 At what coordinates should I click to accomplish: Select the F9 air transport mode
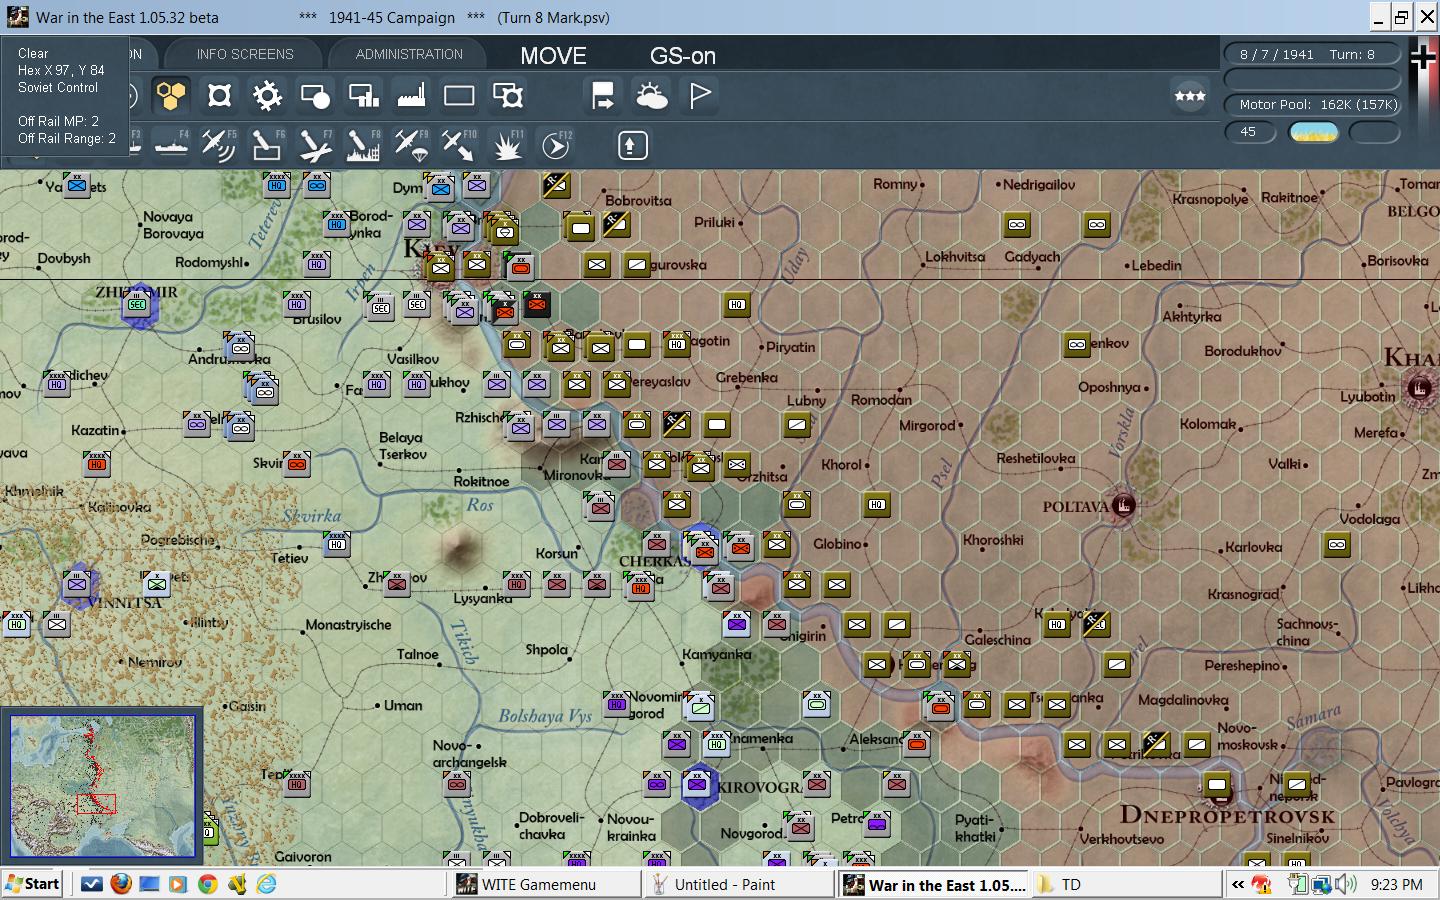411,146
